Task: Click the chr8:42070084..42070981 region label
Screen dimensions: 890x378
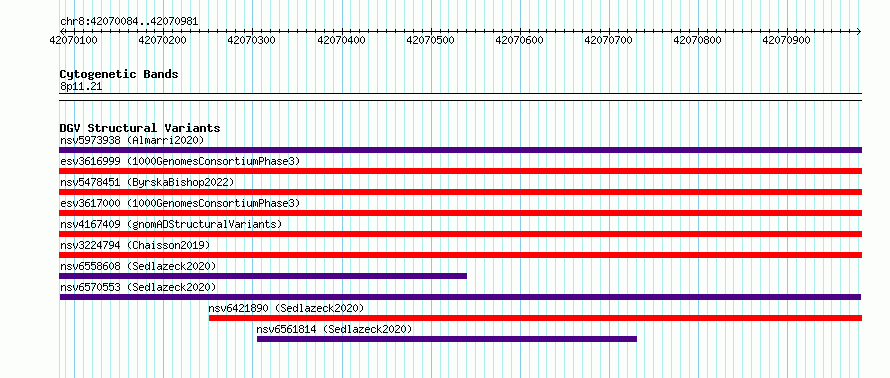Action: click(x=129, y=22)
